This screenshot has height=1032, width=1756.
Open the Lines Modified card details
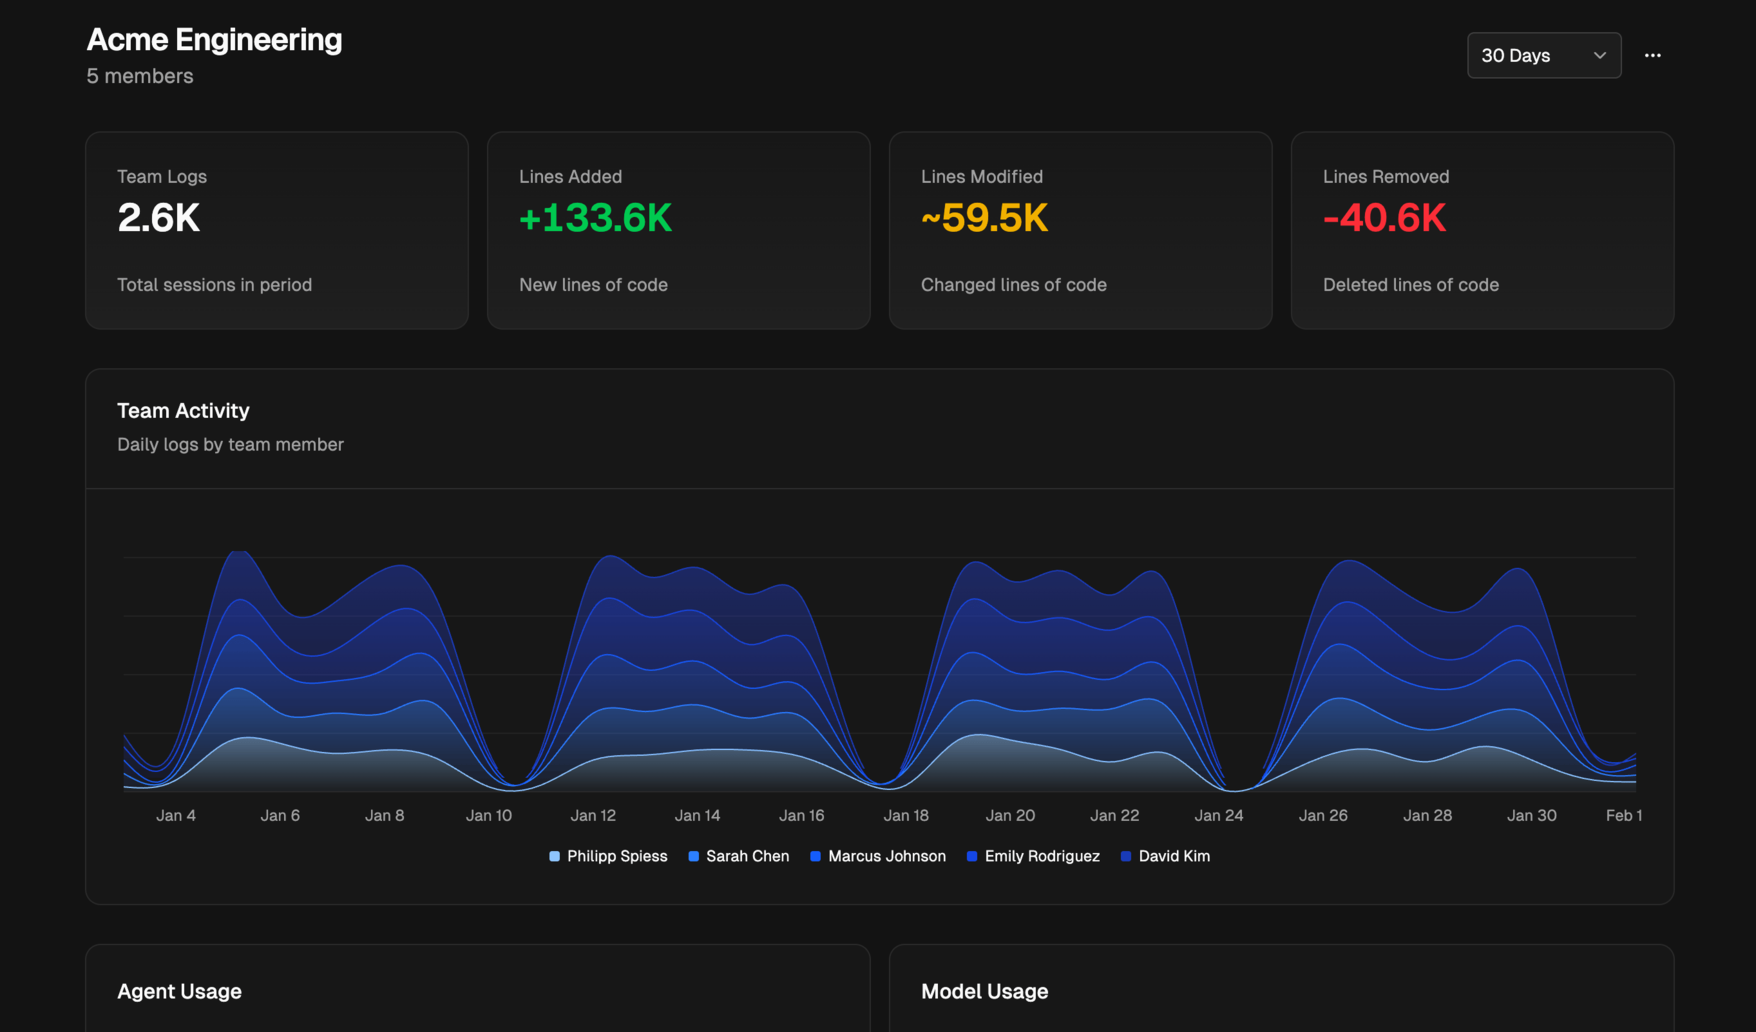click(1080, 230)
